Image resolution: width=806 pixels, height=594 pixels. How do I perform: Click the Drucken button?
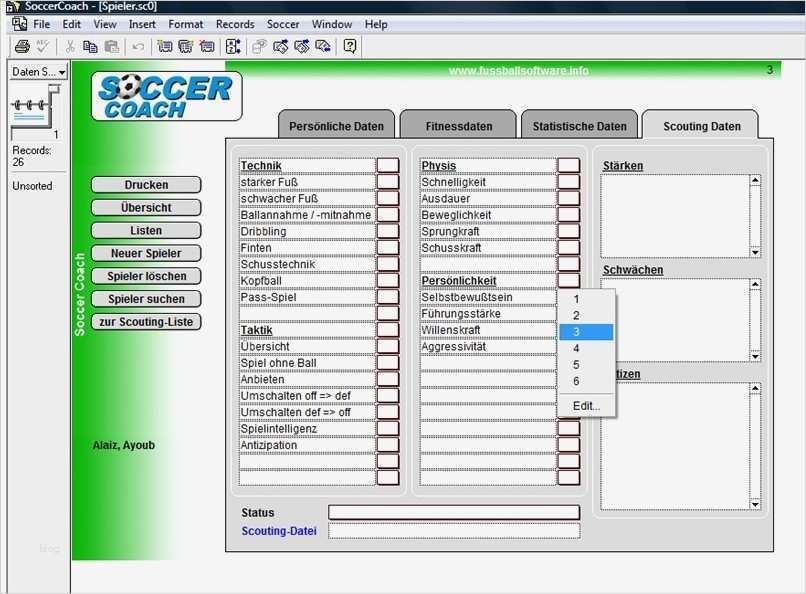tap(146, 185)
